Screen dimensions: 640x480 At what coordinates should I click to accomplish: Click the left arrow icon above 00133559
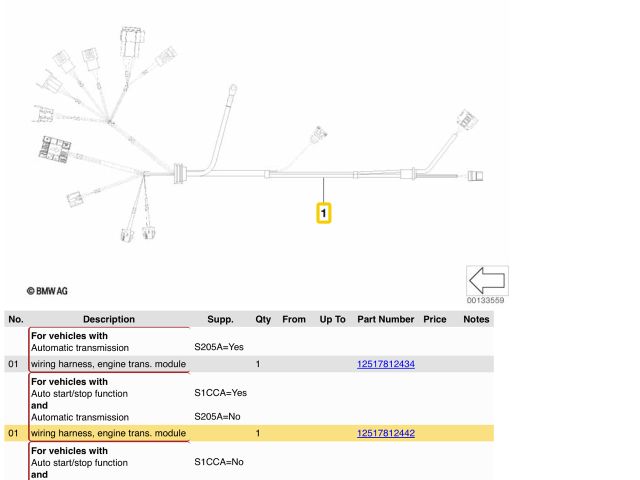[488, 280]
